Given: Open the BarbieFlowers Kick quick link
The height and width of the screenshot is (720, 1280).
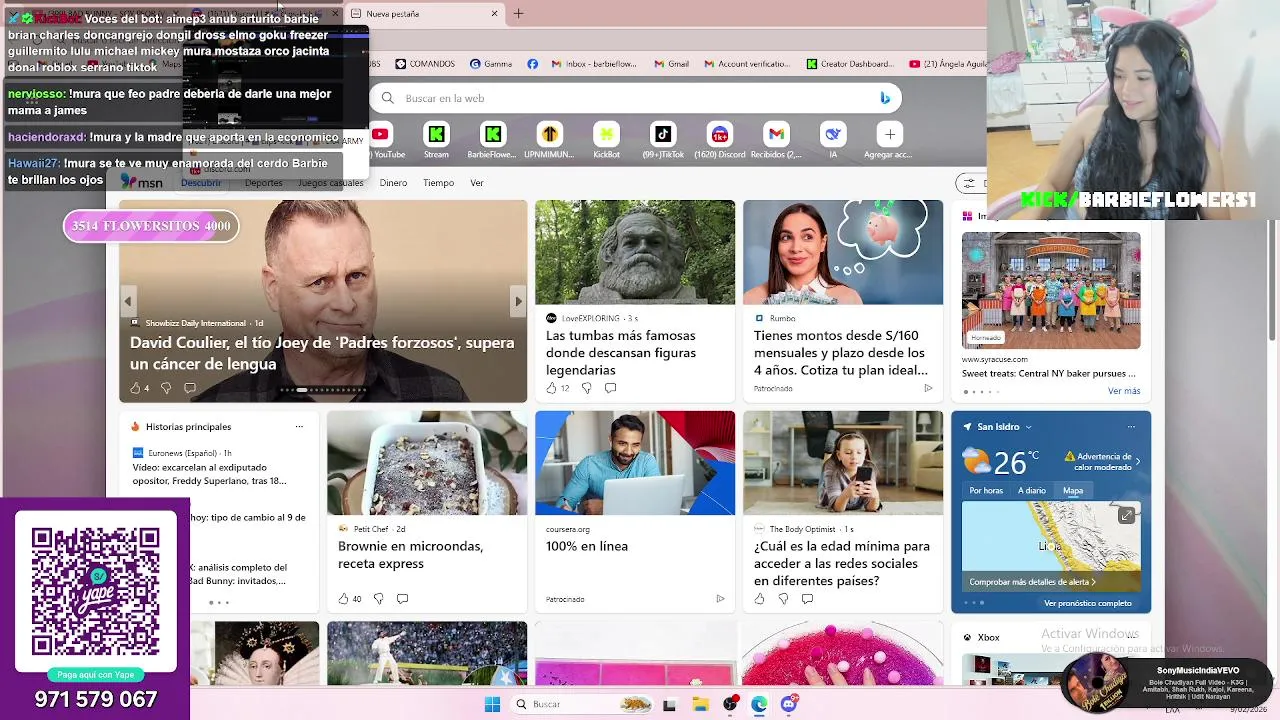Looking at the screenshot, I should (492, 141).
